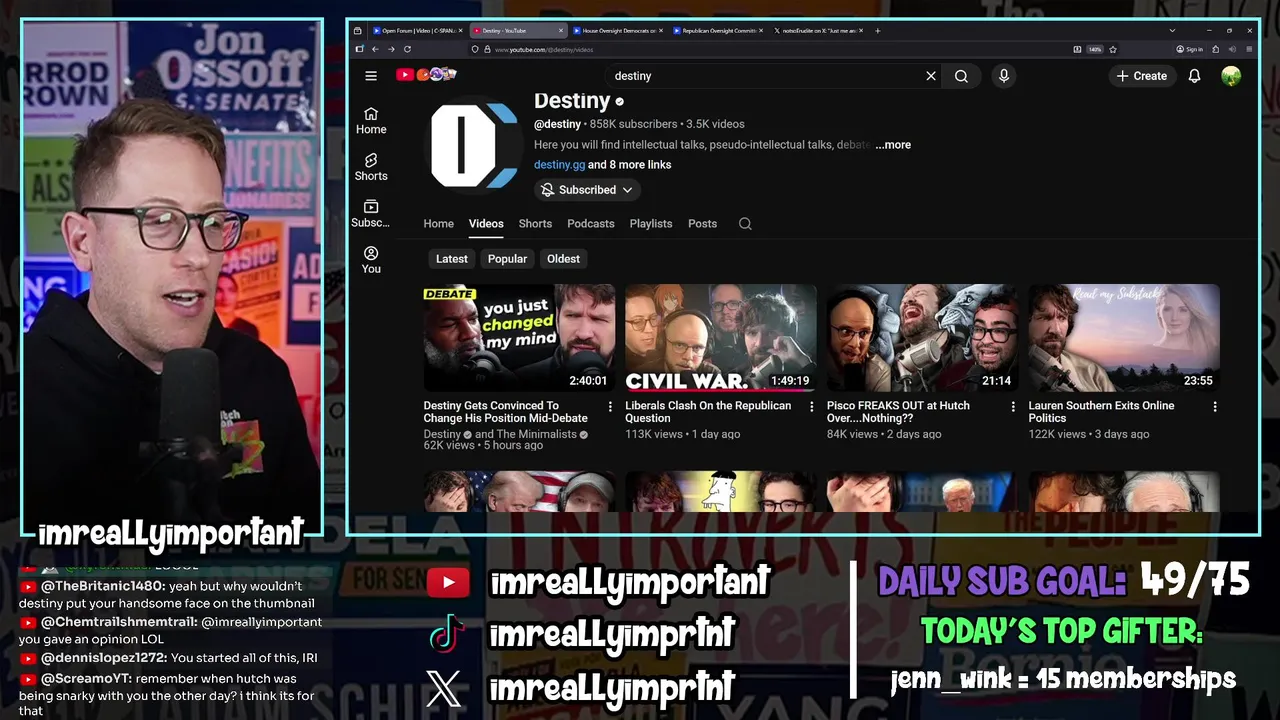Screen dimensions: 1280x720
Task: Open the list all tabs dropdown
Action: 1172,31
